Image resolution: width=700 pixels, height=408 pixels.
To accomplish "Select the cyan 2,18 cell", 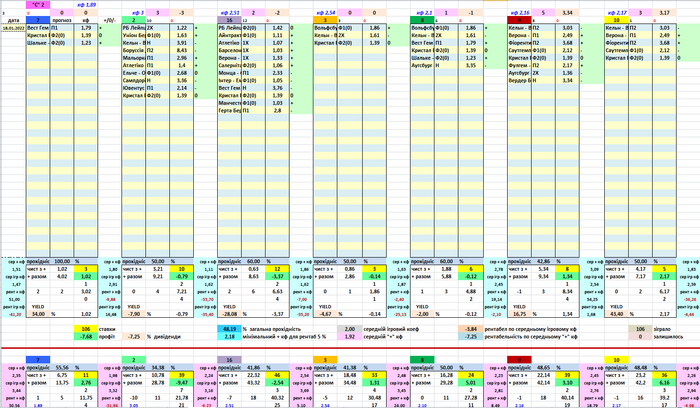I will coord(229,337).
